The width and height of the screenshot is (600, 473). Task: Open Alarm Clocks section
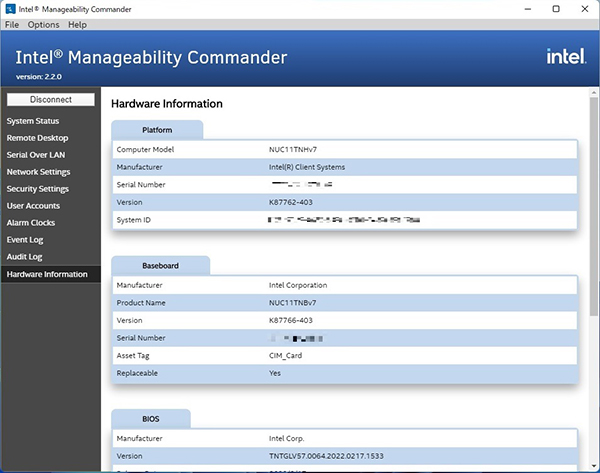pyautogui.click(x=31, y=223)
